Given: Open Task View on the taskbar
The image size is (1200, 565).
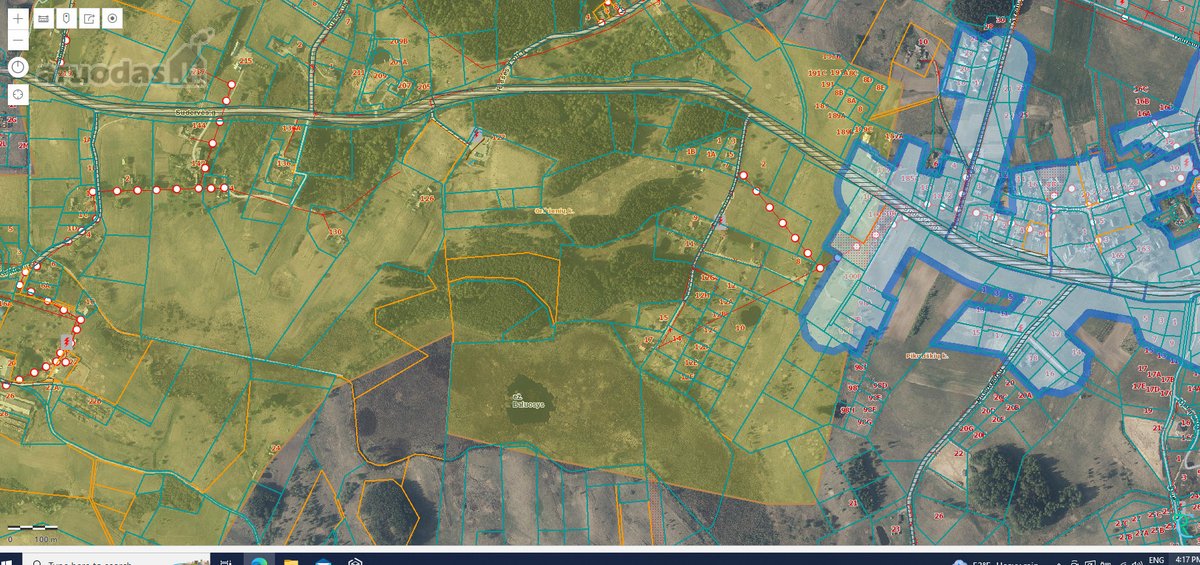Looking at the screenshot, I should click(x=226, y=561).
